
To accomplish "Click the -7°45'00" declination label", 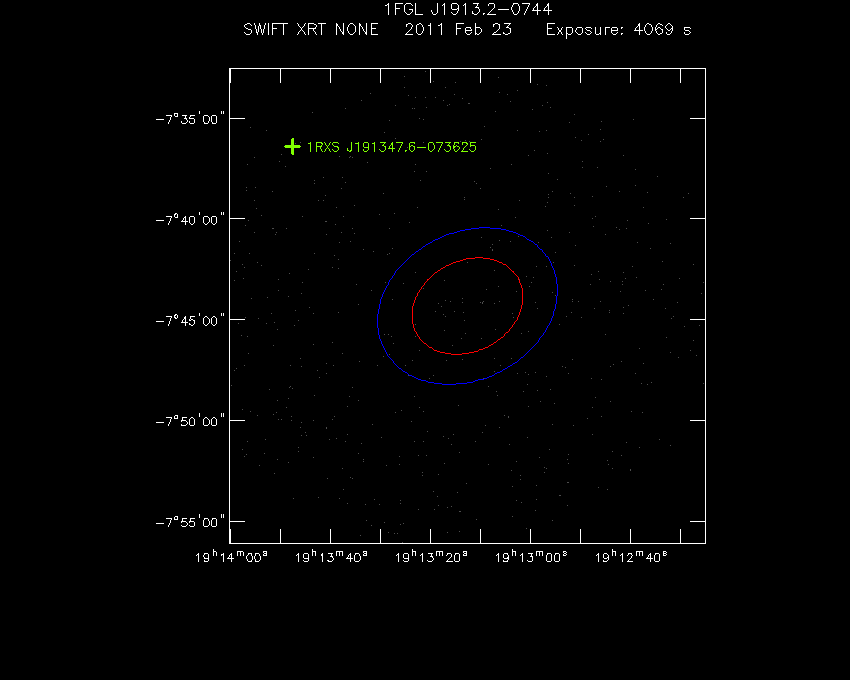I will 190,320.
